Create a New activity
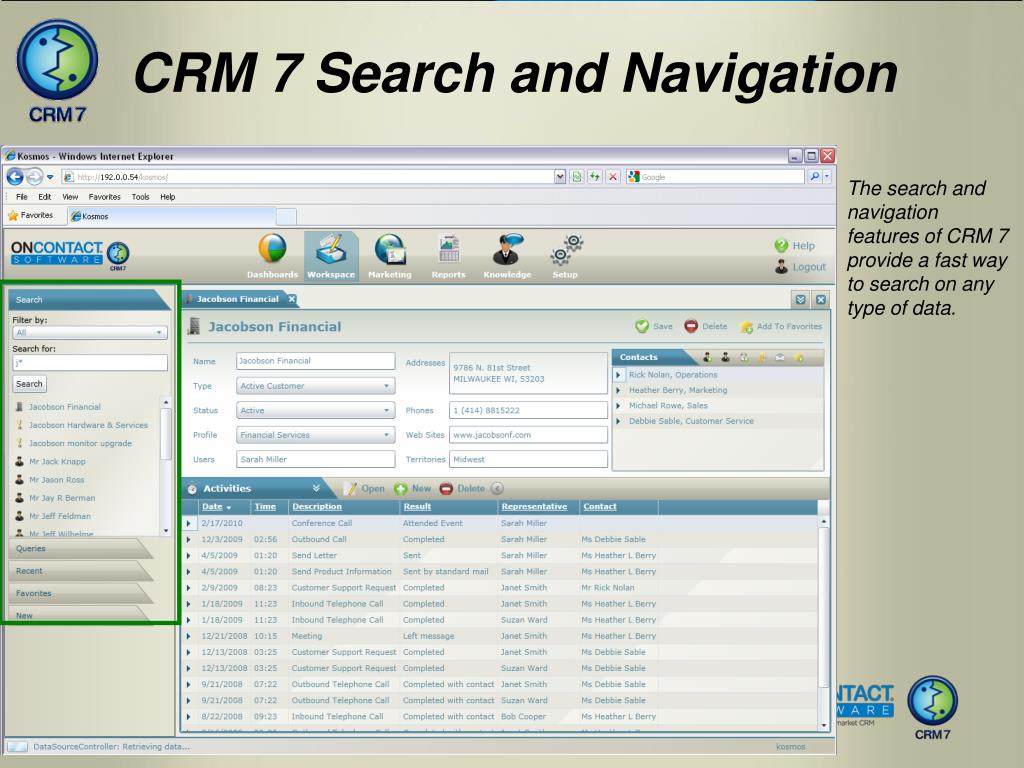This screenshot has height=768, width=1024. tap(413, 488)
